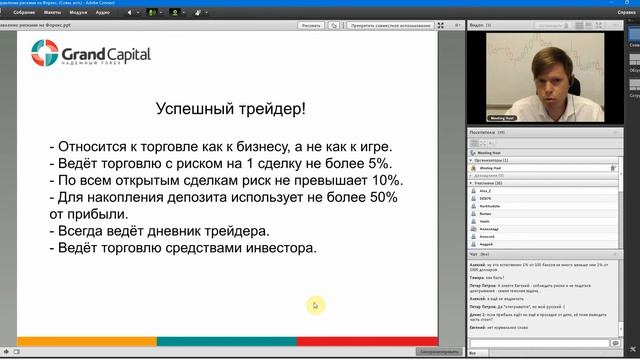Toggle the speaker audio icon

(x=129, y=13)
